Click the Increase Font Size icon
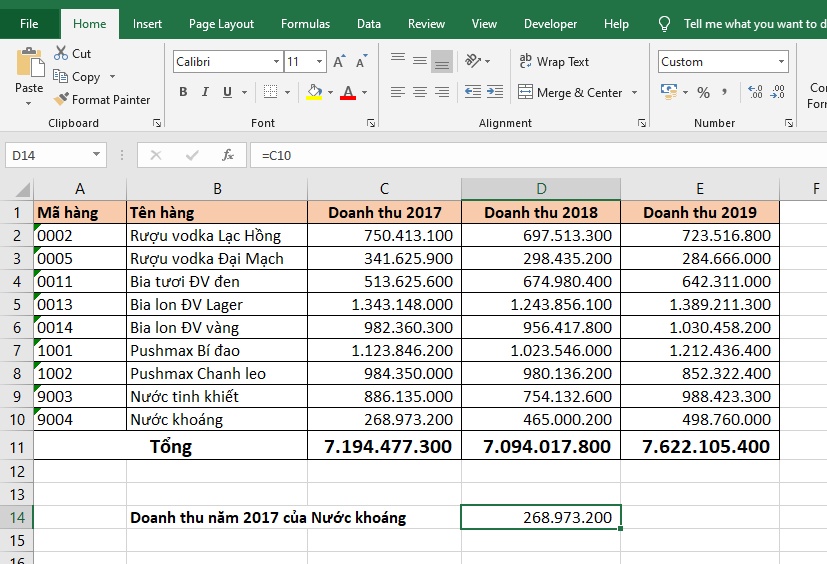 (x=339, y=62)
